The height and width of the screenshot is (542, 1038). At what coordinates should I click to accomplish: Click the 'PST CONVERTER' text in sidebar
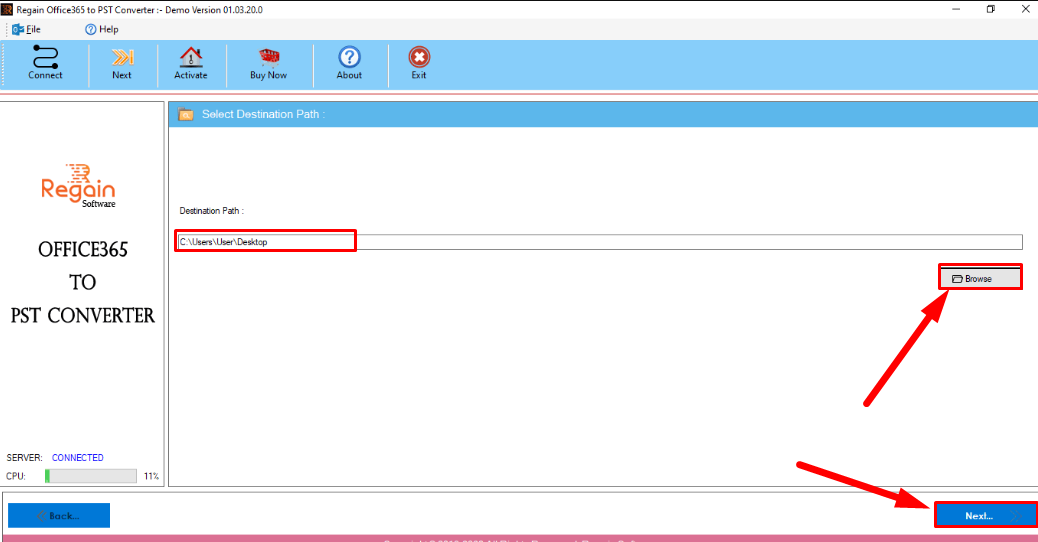[83, 316]
